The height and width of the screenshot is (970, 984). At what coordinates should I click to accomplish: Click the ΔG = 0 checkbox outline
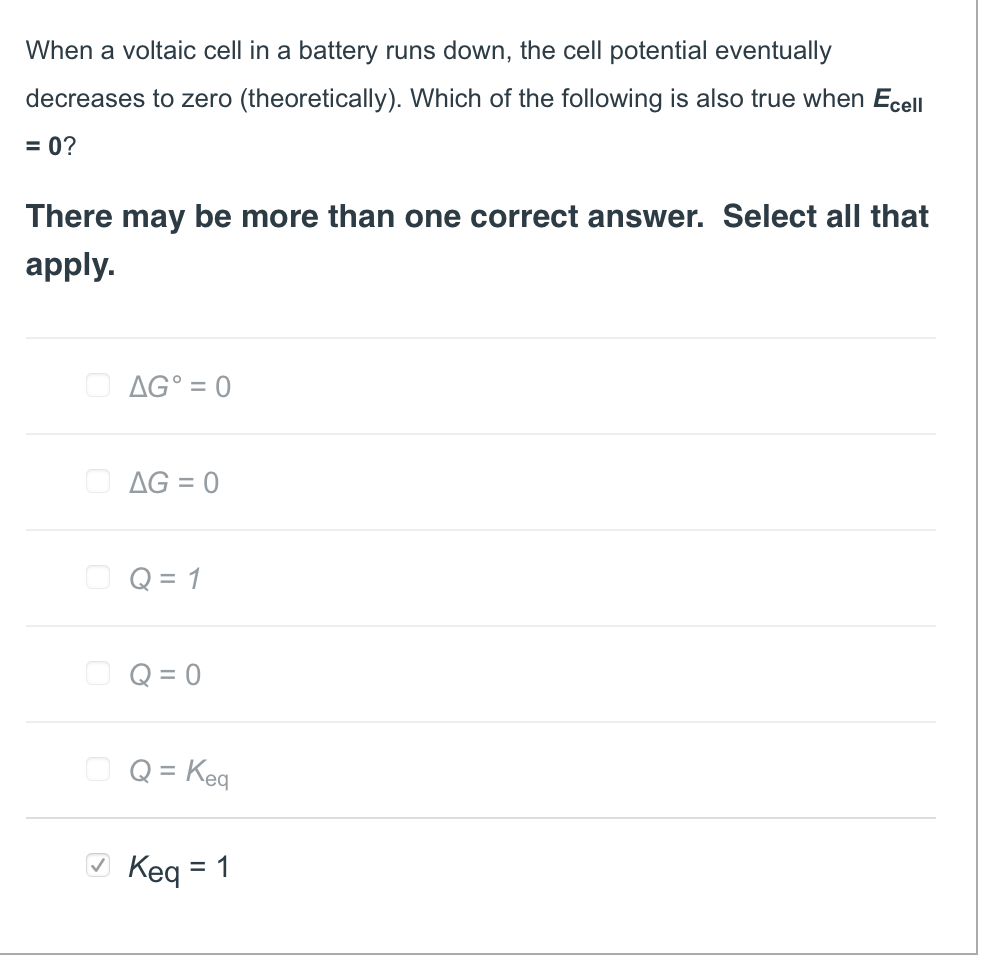pos(97,481)
